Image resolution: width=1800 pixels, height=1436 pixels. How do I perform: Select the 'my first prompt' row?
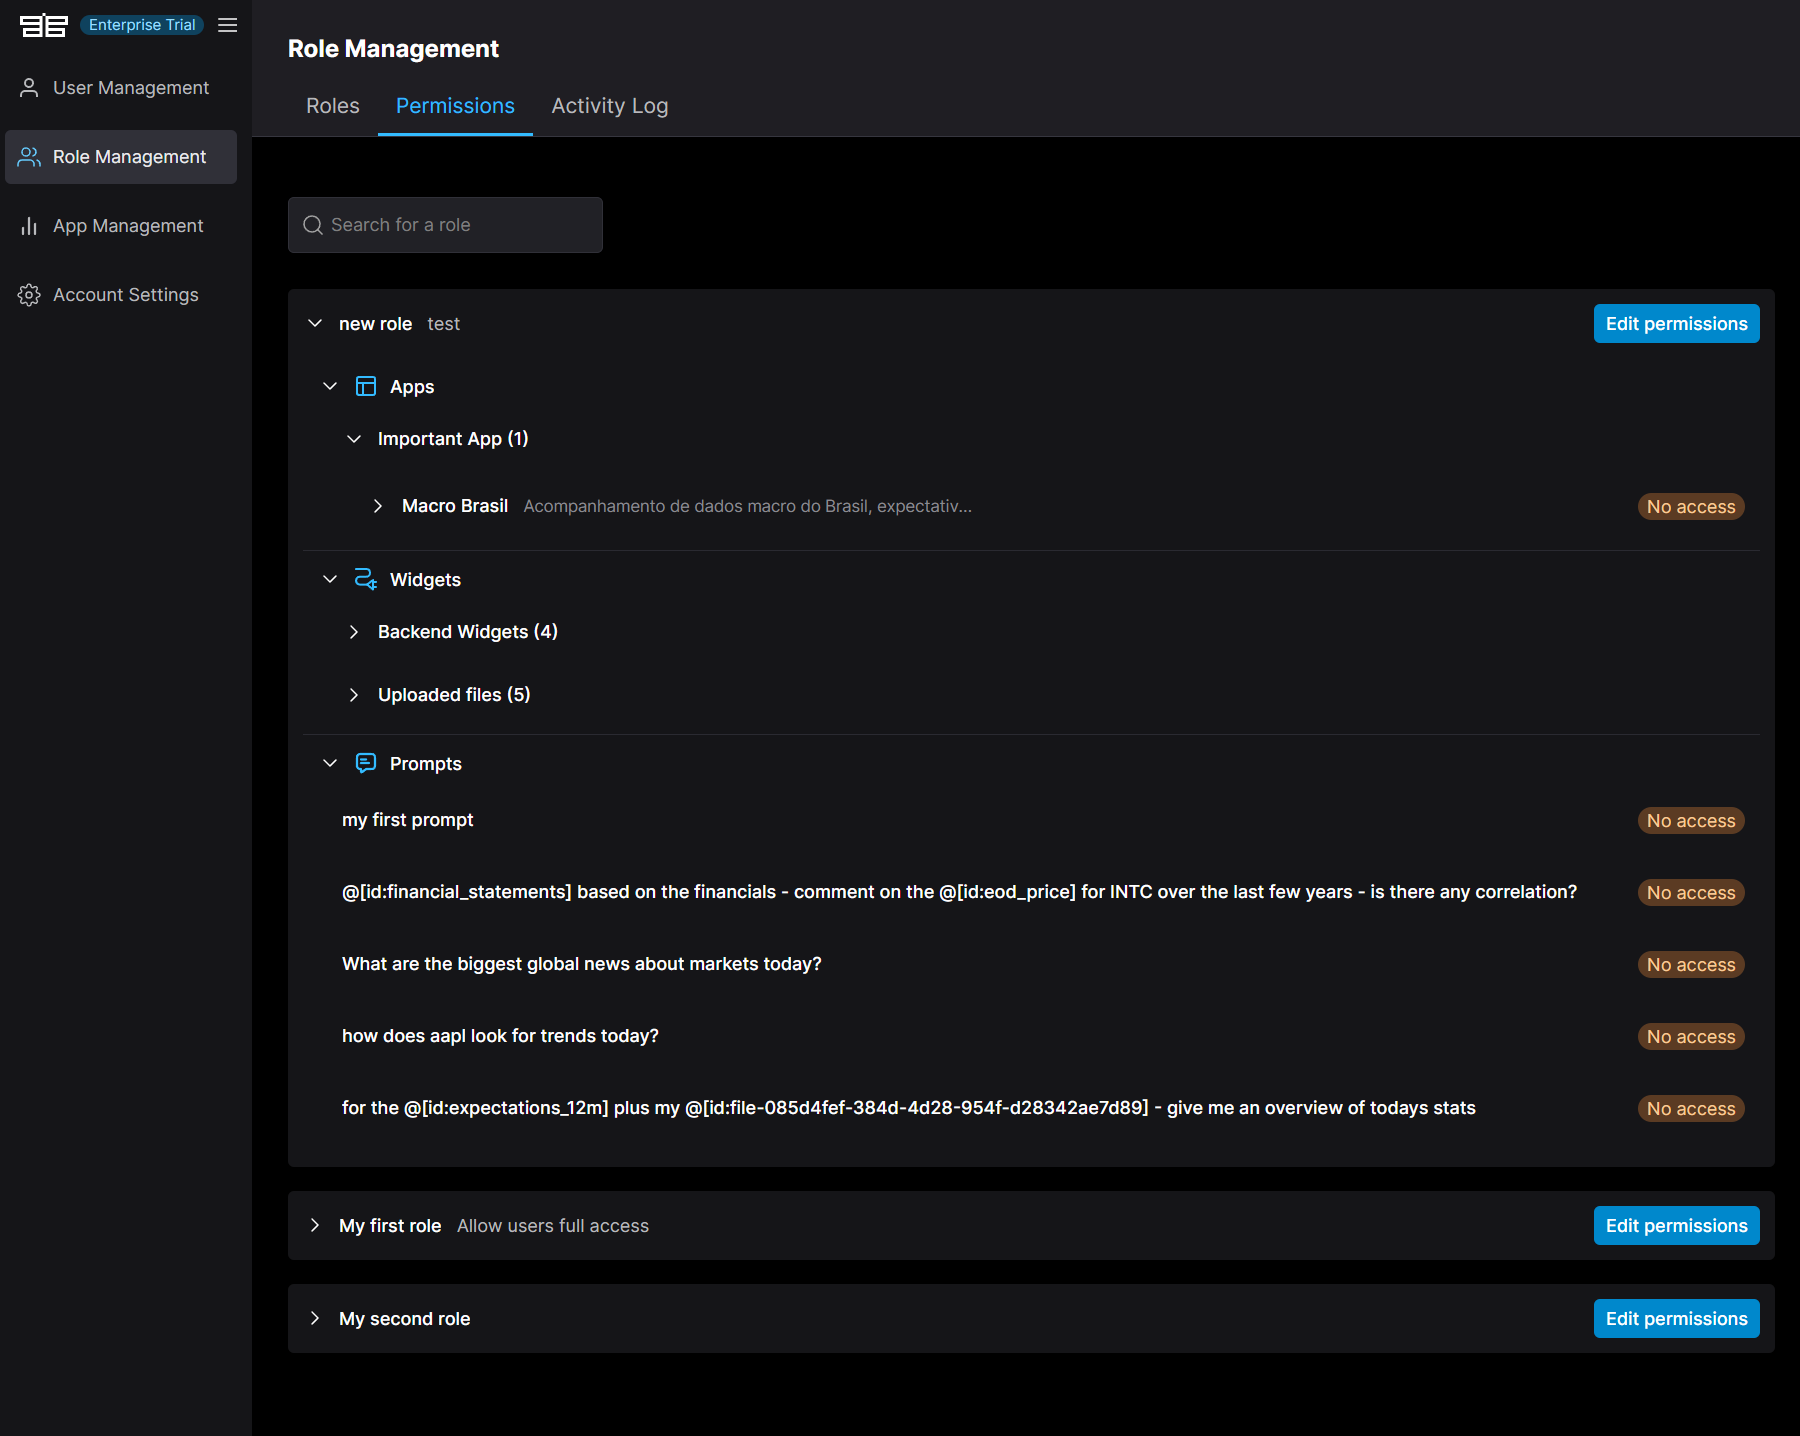pyautogui.click(x=1031, y=820)
